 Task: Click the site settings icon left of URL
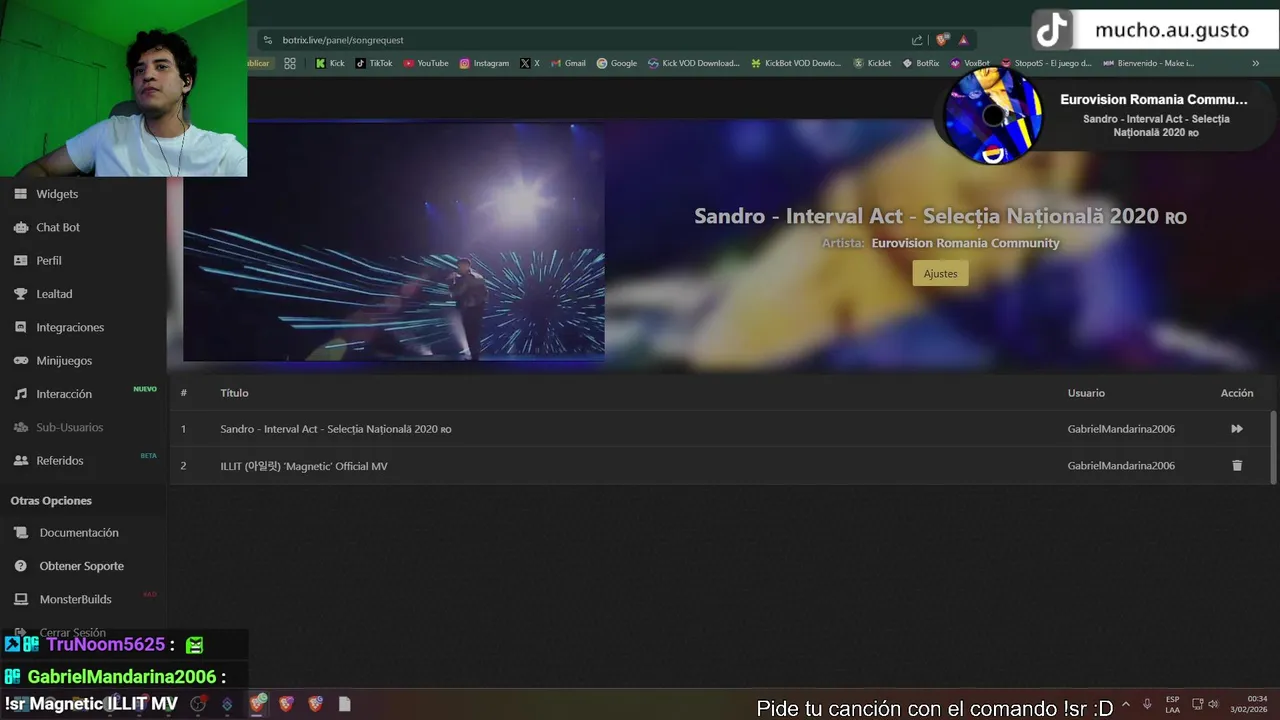[x=267, y=40]
